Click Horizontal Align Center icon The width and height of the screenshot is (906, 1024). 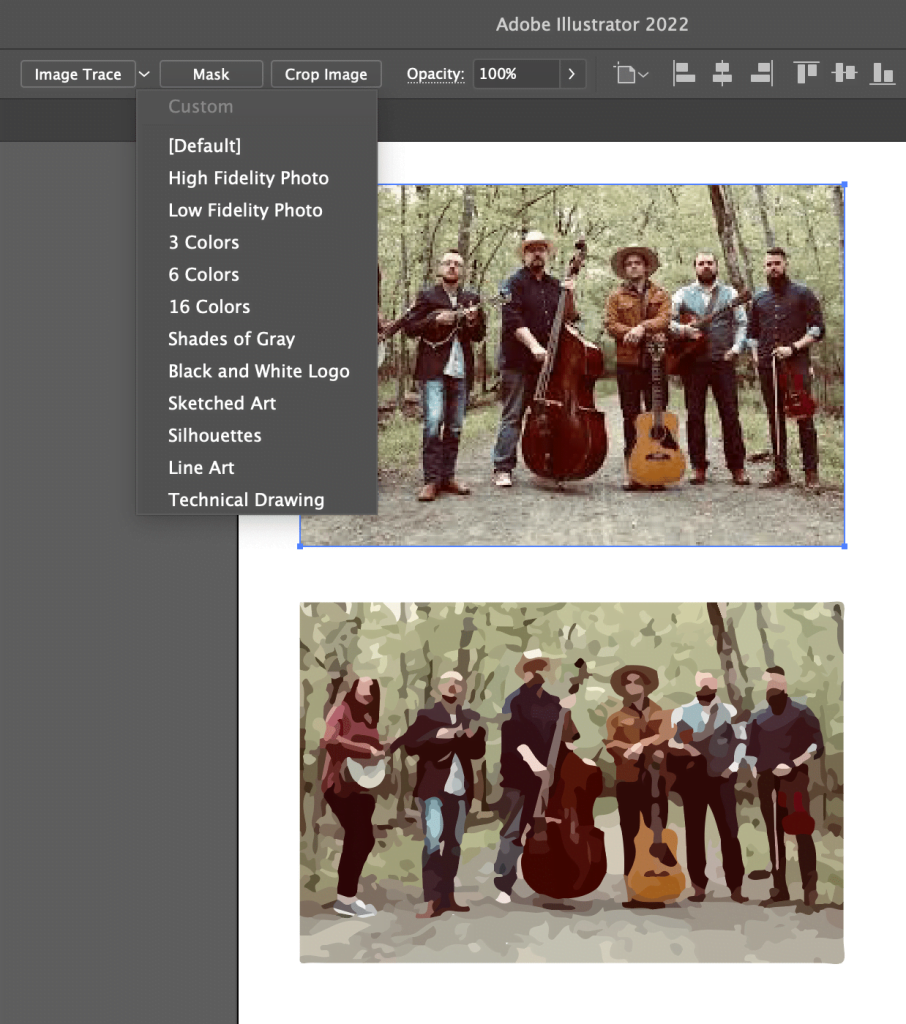(x=722, y=73)
